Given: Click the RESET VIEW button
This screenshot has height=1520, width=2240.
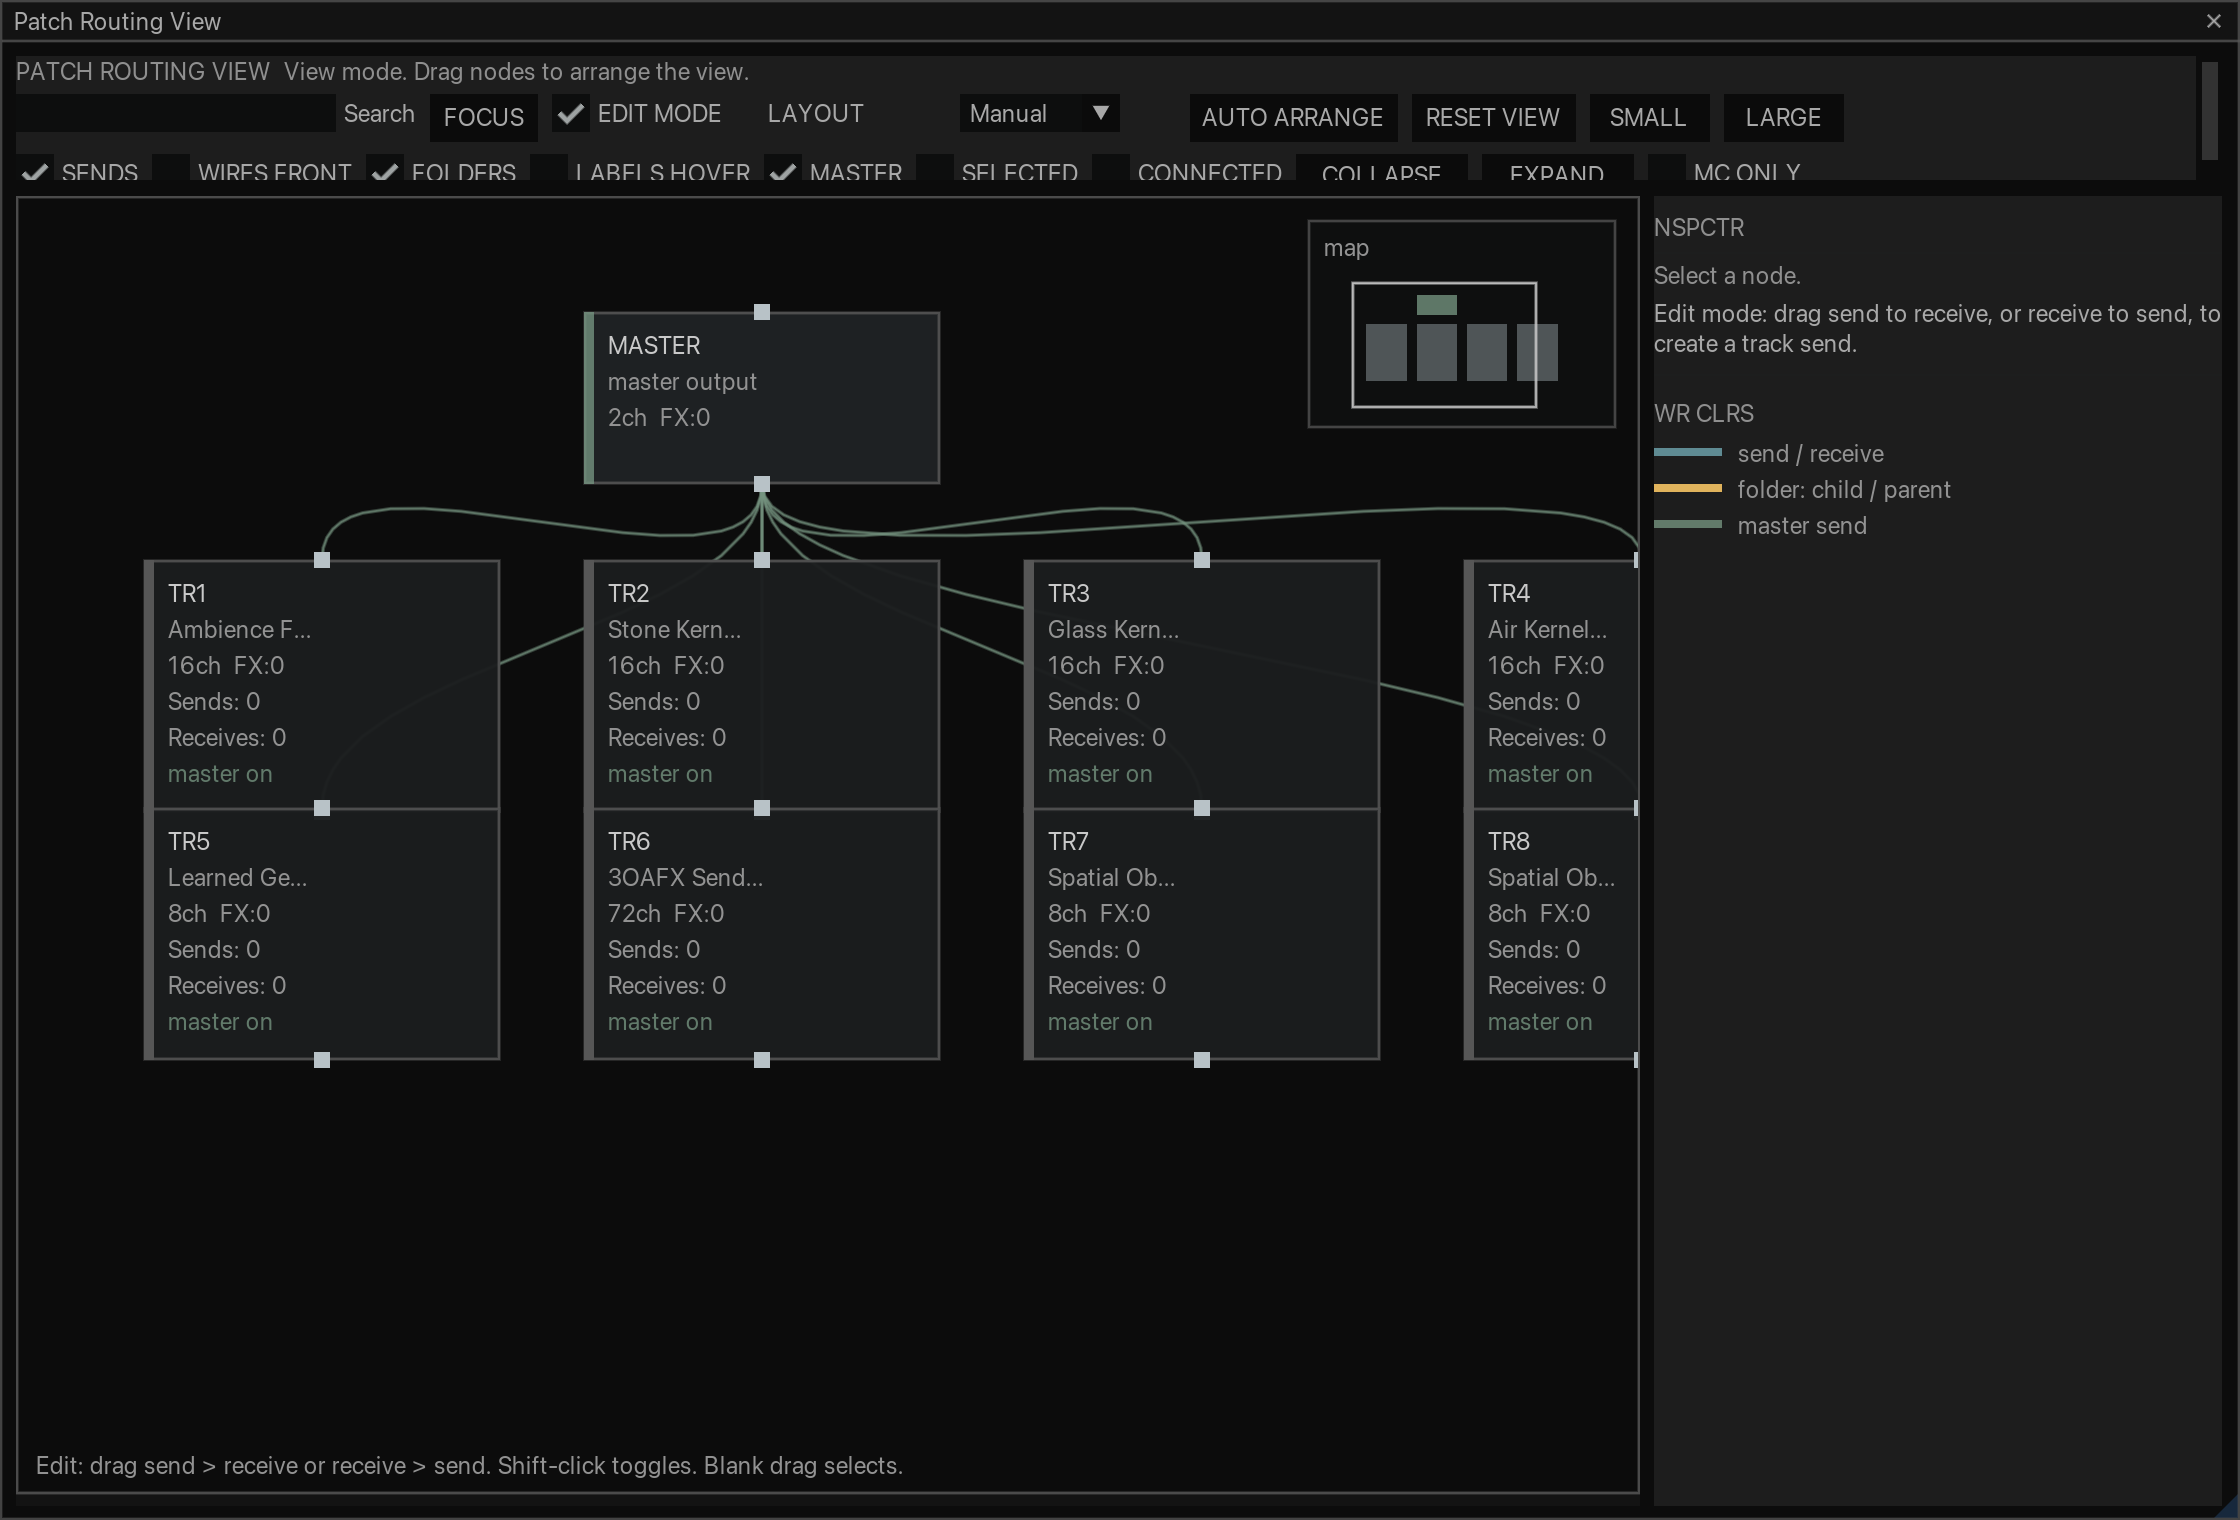Looking at the screenshot, I should pos(1493,117).
